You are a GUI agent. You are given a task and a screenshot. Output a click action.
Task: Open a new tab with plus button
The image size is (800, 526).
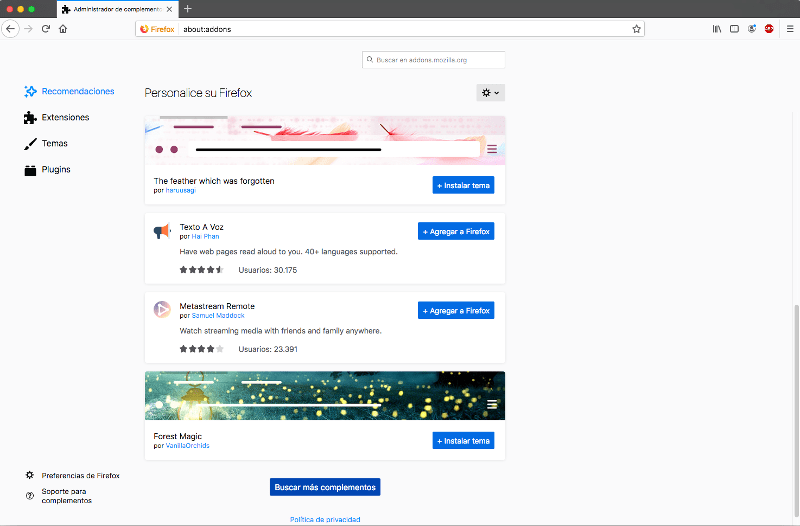pos(188,9)
